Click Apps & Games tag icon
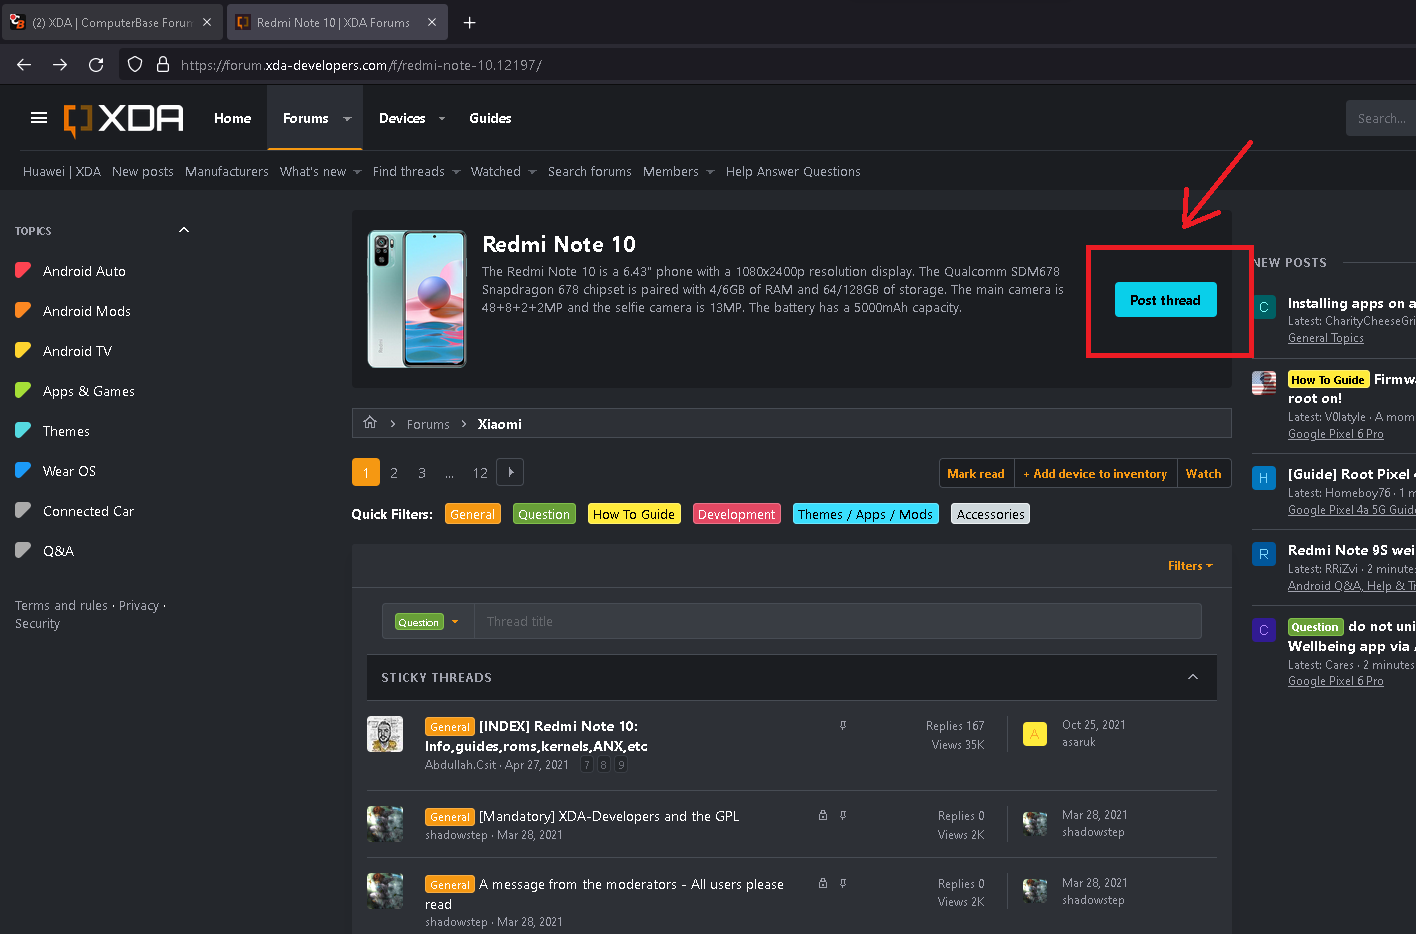The width and height of the screenshot is (1416, 934). tap(23, 391)
